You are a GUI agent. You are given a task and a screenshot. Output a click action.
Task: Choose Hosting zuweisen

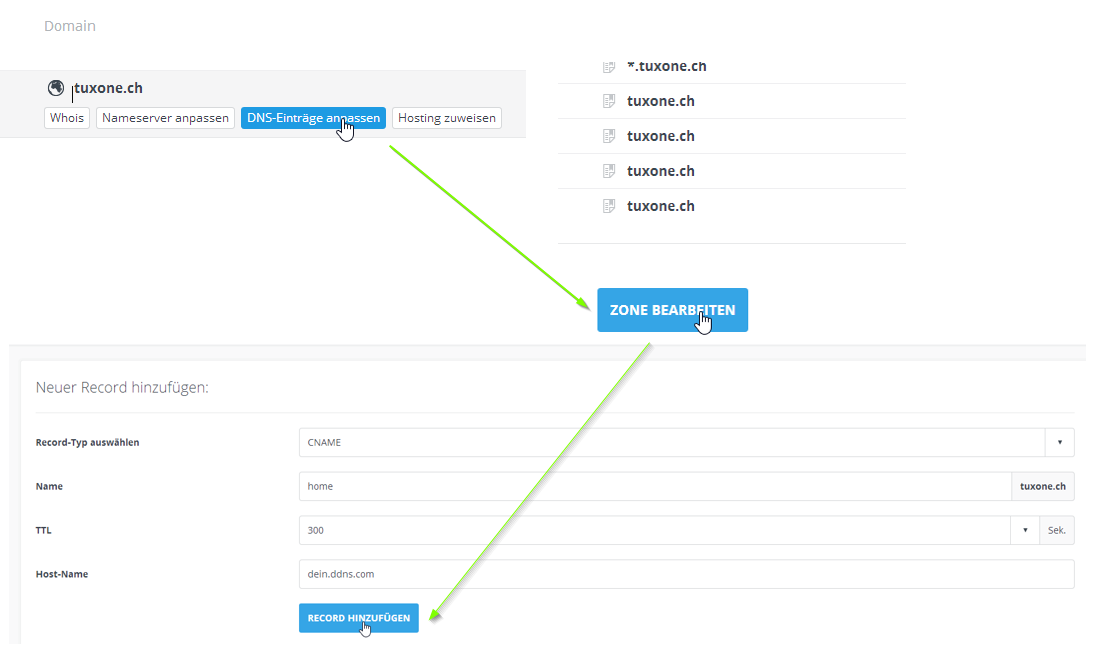point(446,118)
